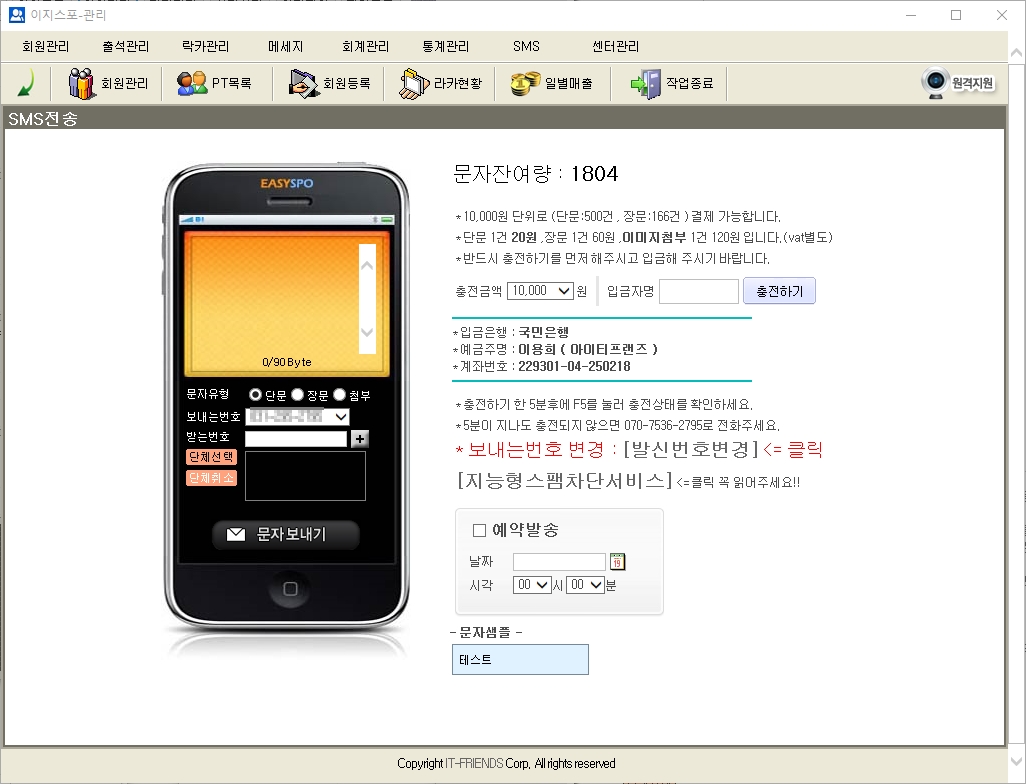Click the 받는번호 input field
The width and height of the screenshot is (1026, 784).
pos(296,438)
